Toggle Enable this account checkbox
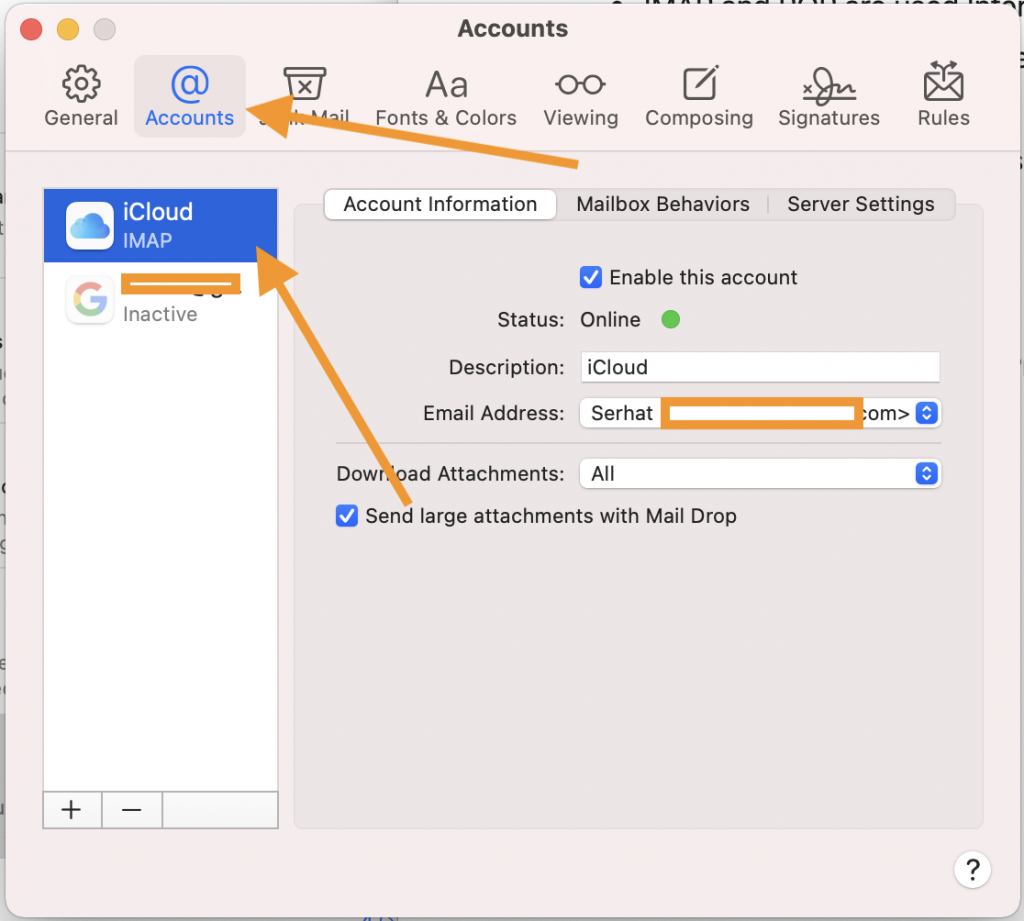The width and height of the screenshot is (1024, 921). pos(590,277)
